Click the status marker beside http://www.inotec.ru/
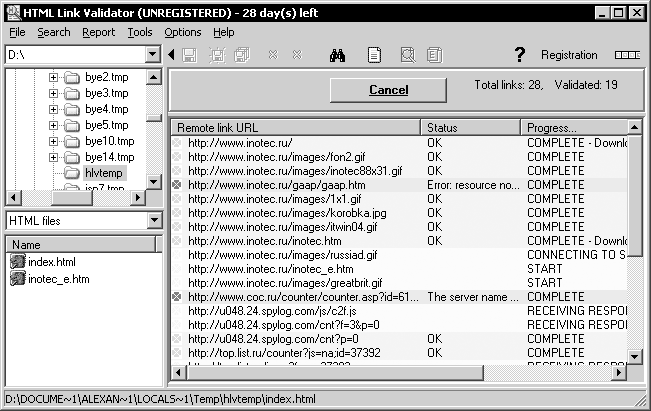651x411 pixels. click(x=177, y=143)
